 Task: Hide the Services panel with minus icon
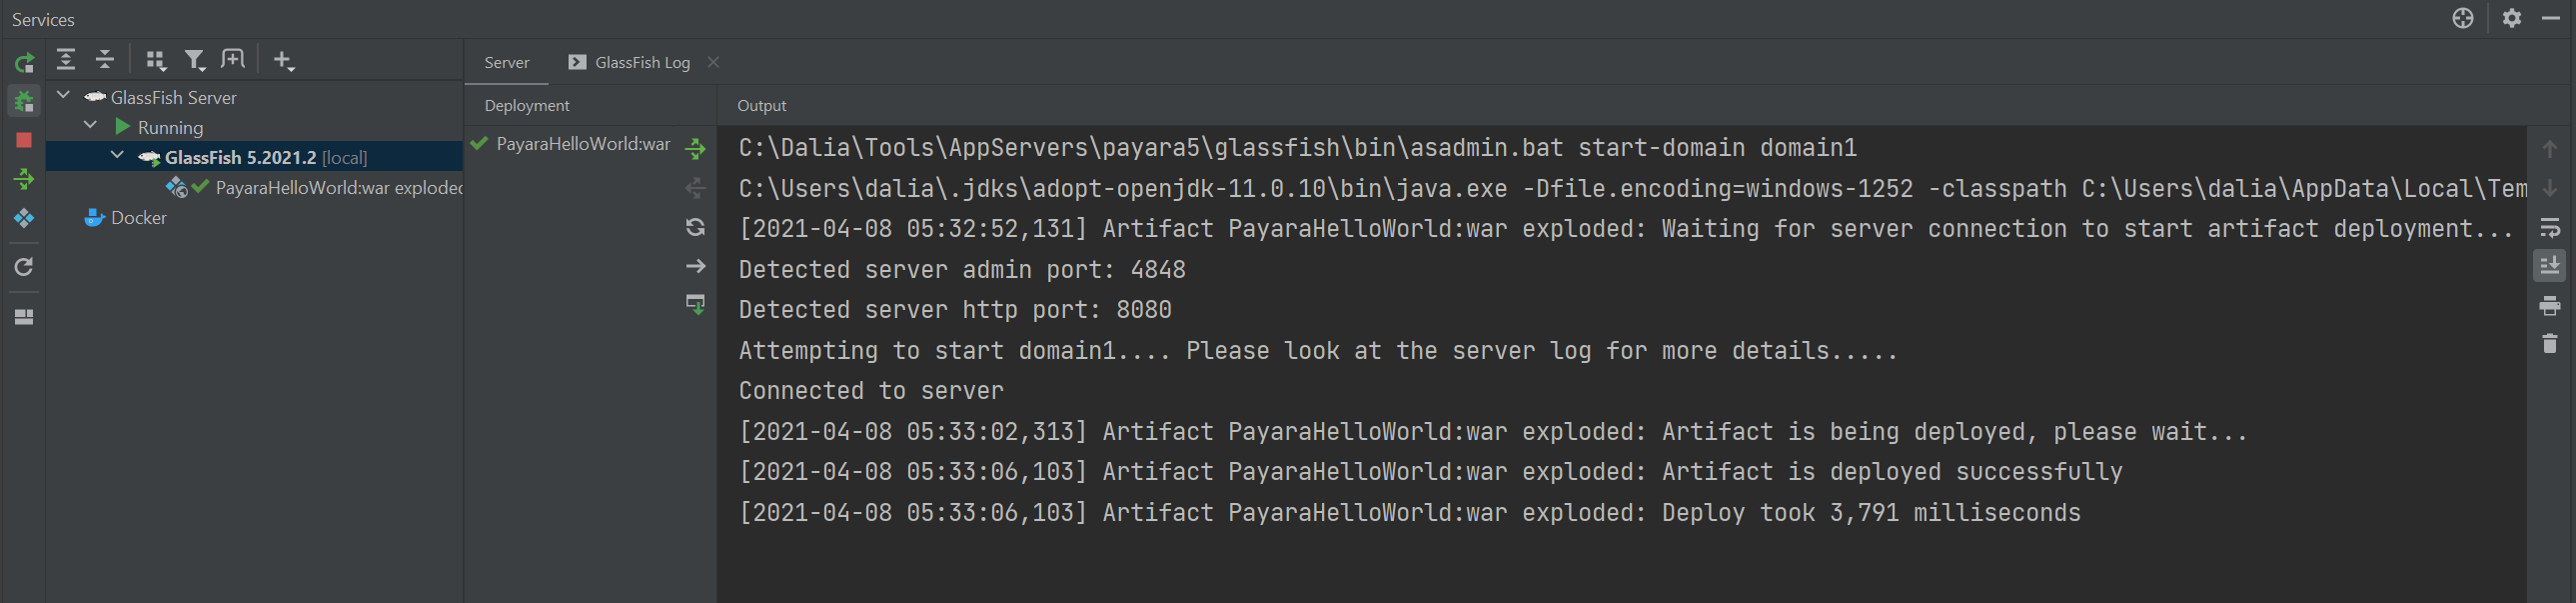[2551, 18]
